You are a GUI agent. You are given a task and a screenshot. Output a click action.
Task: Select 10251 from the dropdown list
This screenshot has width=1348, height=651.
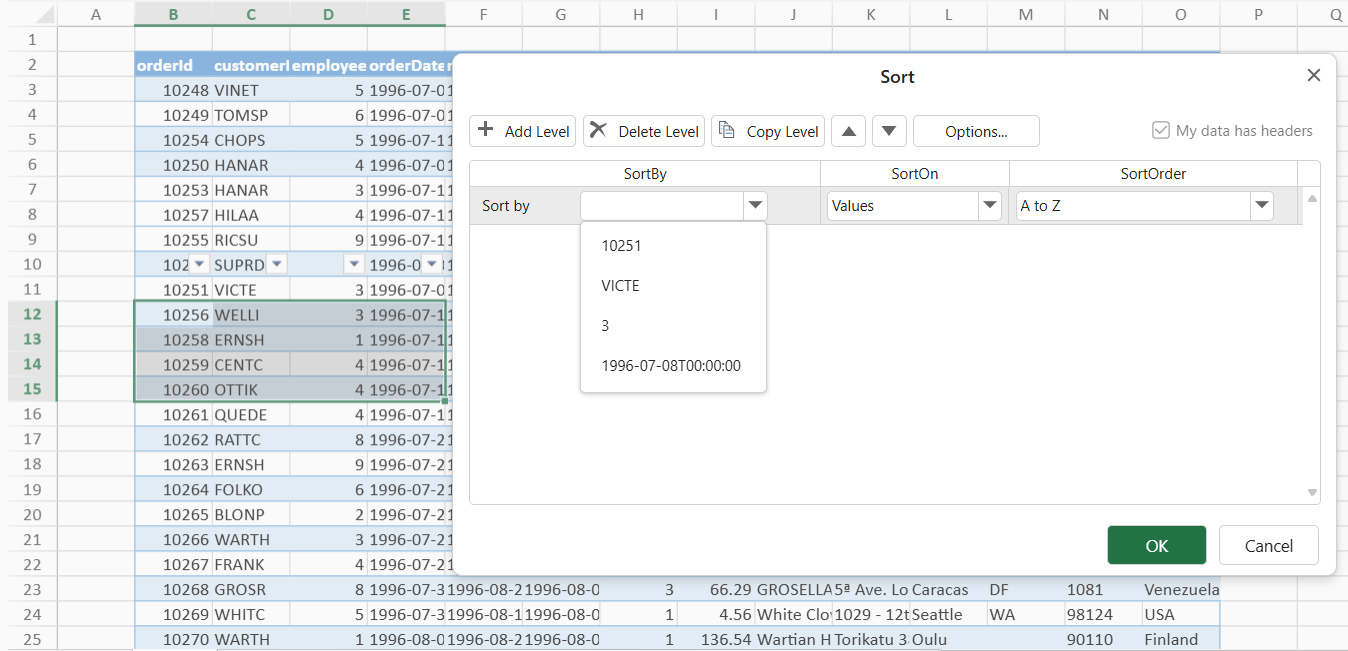(x=621, y=246)
